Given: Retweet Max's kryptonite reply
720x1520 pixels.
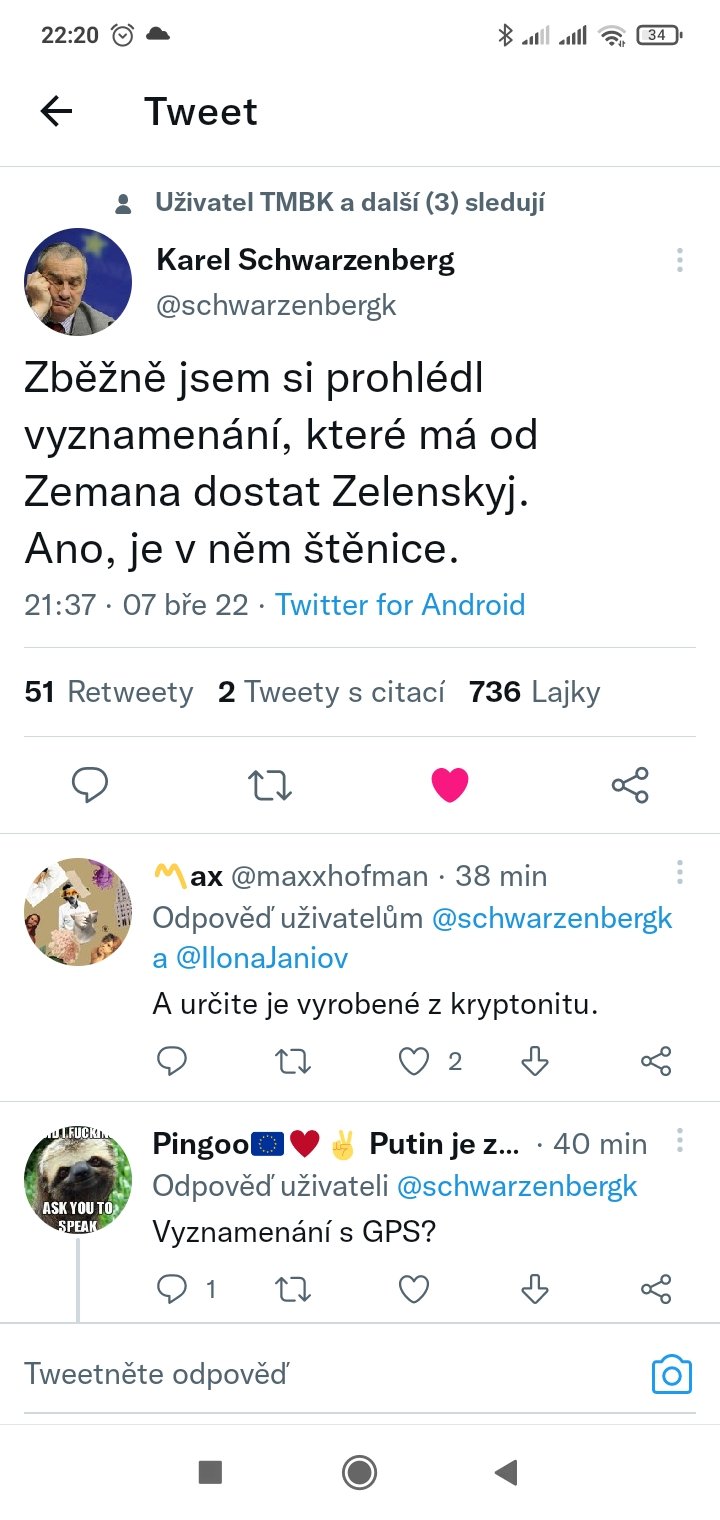Looking at the screenshot, I should click(x=293, y=1061).
